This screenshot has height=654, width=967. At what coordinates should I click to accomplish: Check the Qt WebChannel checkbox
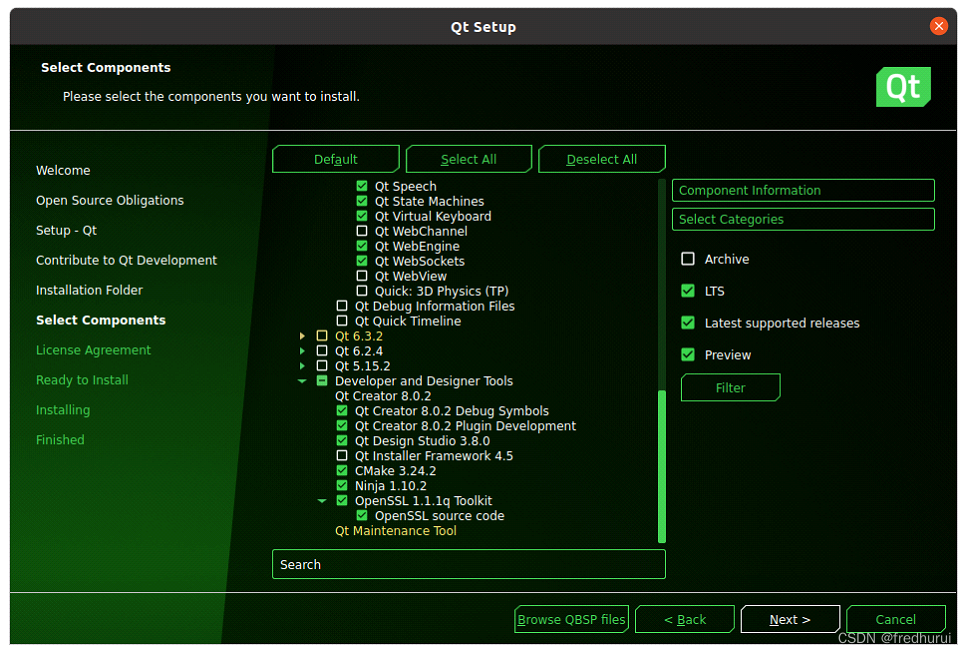point(362,231)
